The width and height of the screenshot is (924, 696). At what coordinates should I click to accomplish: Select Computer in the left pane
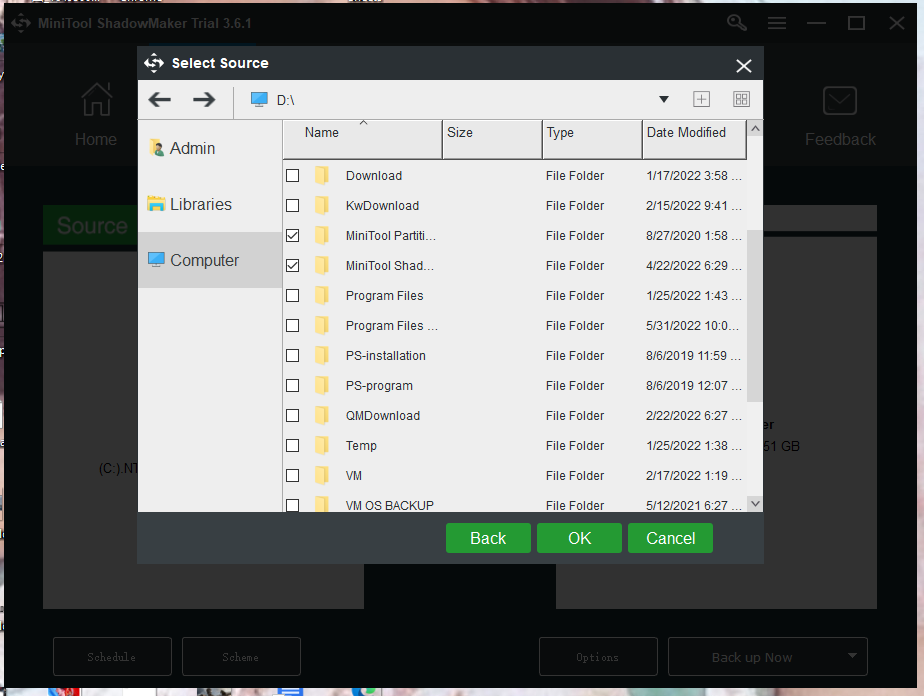tap(210, 260)
